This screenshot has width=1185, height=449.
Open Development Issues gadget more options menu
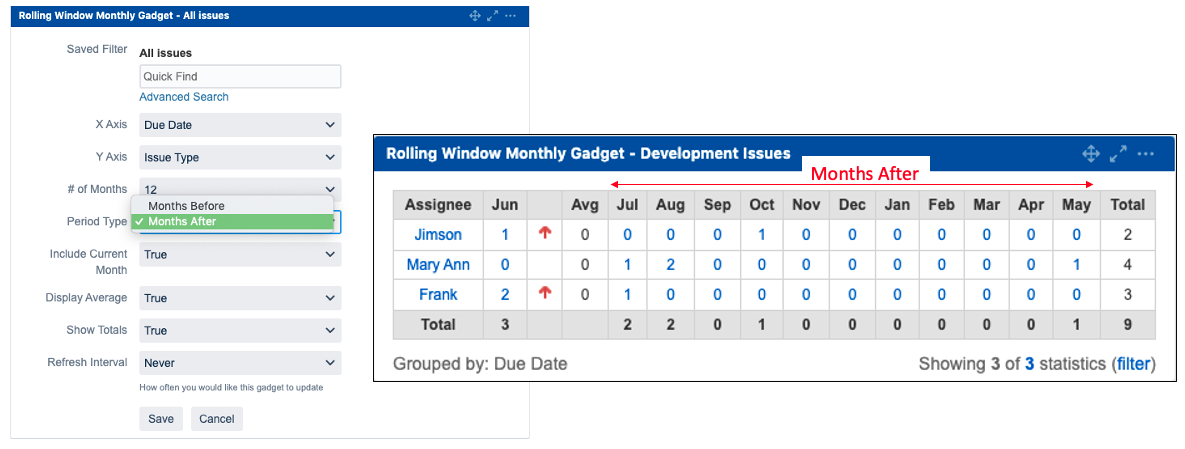[x=1146, y=153]
